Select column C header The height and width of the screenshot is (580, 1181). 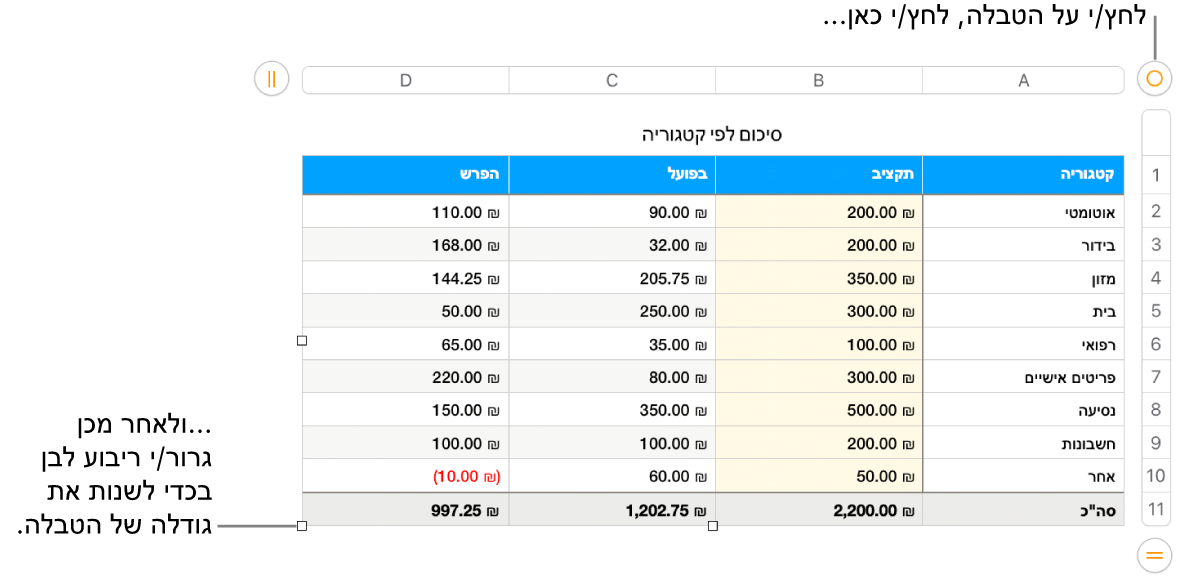coord(612,80)
